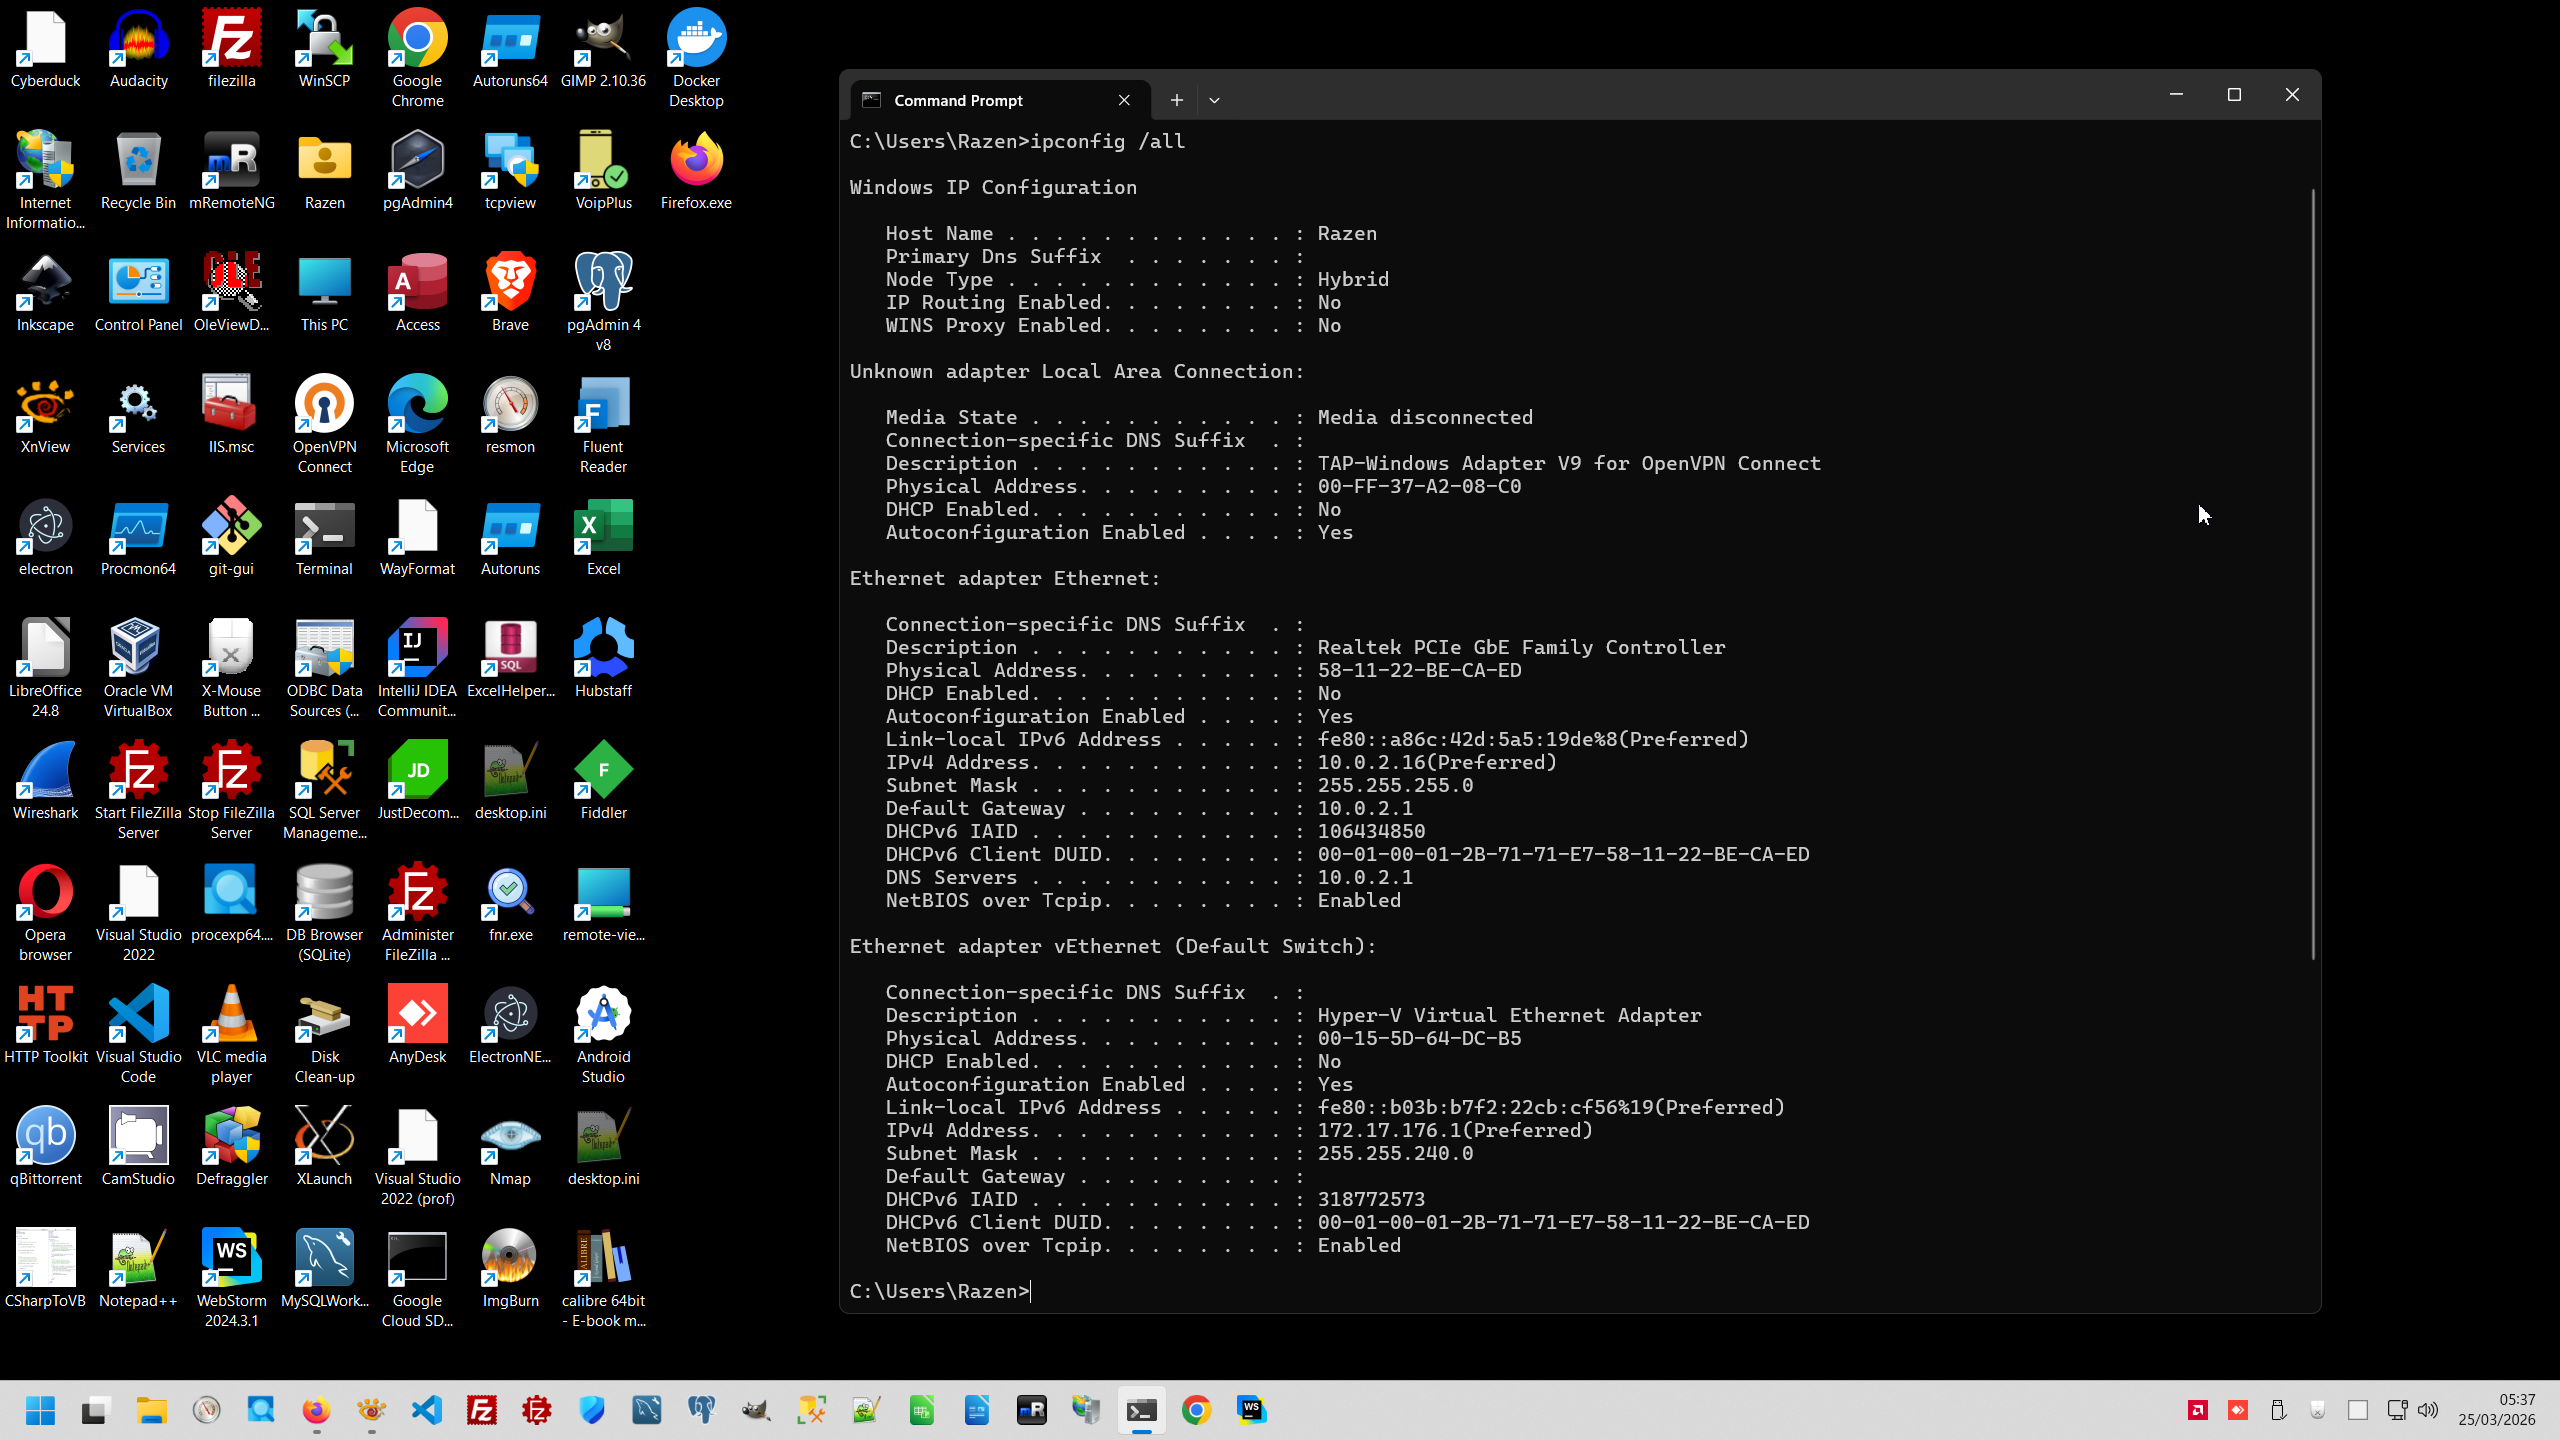
Task: Open the clock and date flyout
Action: pos(2497,1410)
